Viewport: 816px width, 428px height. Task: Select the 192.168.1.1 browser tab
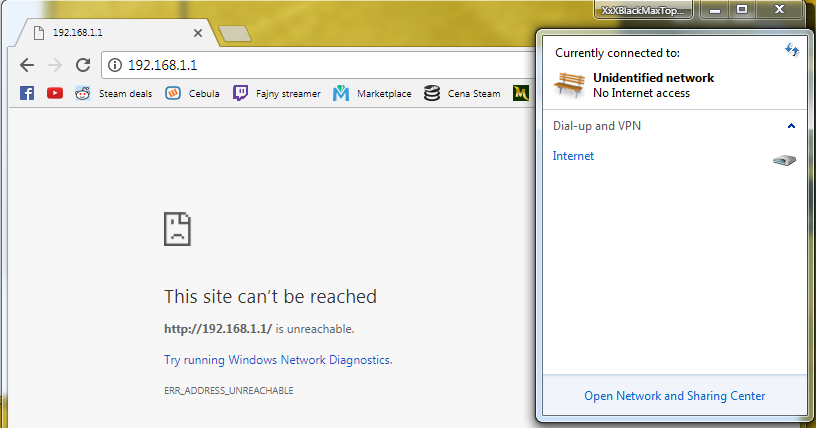110,33
